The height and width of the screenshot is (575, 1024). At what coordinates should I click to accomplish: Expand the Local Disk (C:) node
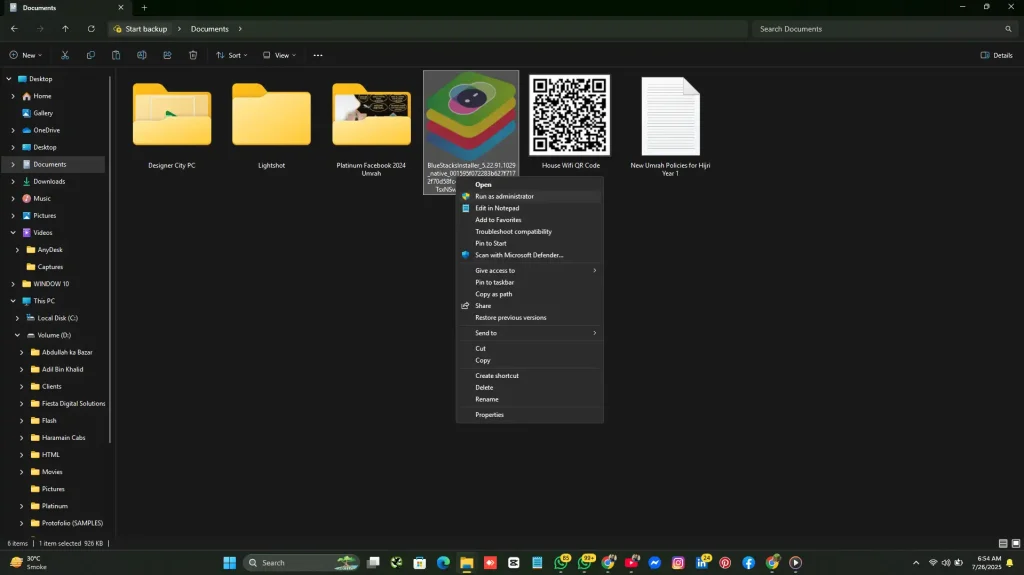18,318
